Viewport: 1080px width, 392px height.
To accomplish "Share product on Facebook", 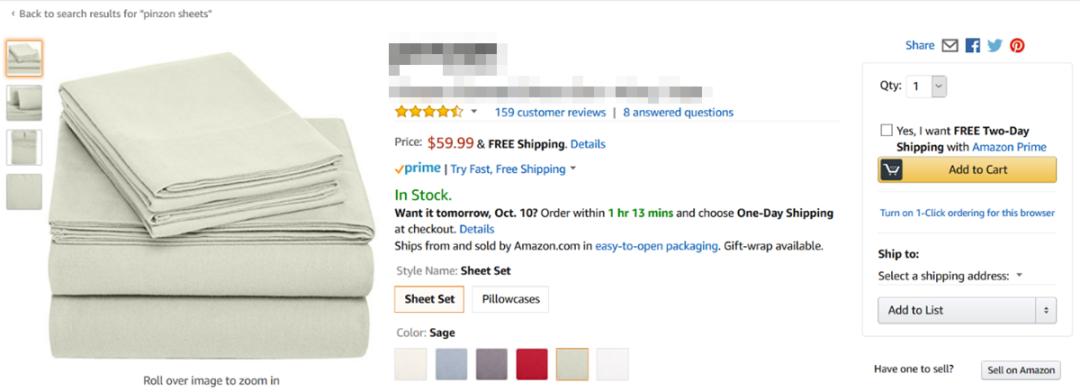I will [973, 45].
